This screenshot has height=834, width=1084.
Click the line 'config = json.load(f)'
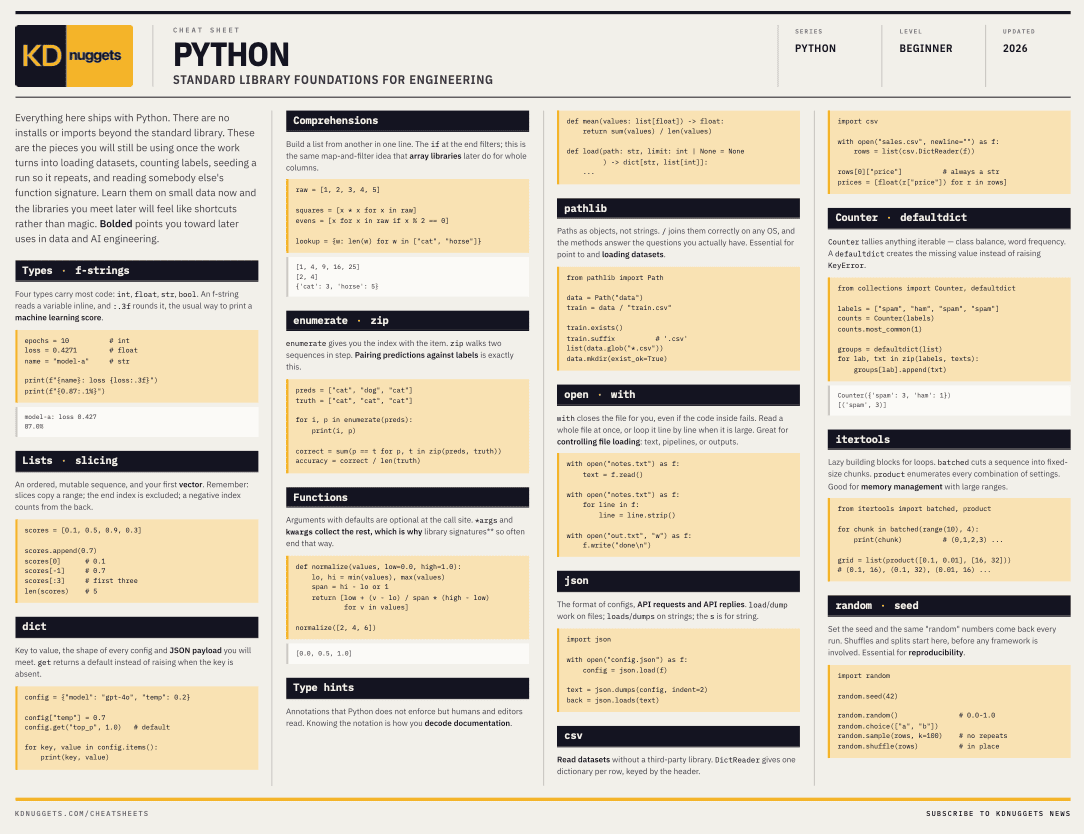(x=625, y=670)
